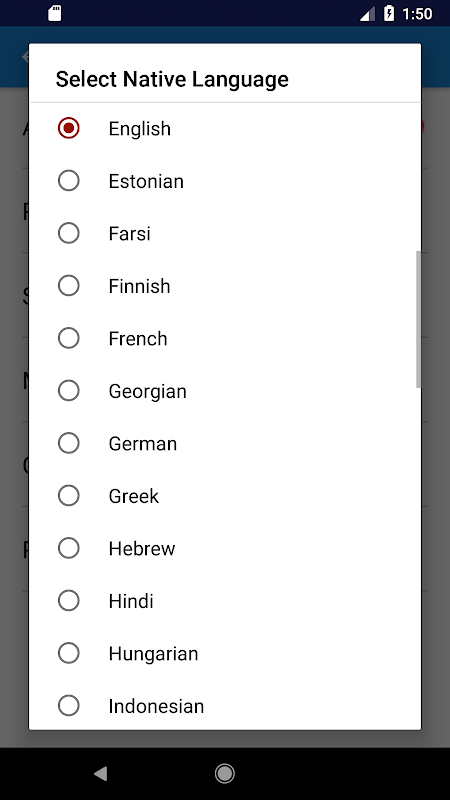Select French radio button
The image size is (450, 800).
224,338
